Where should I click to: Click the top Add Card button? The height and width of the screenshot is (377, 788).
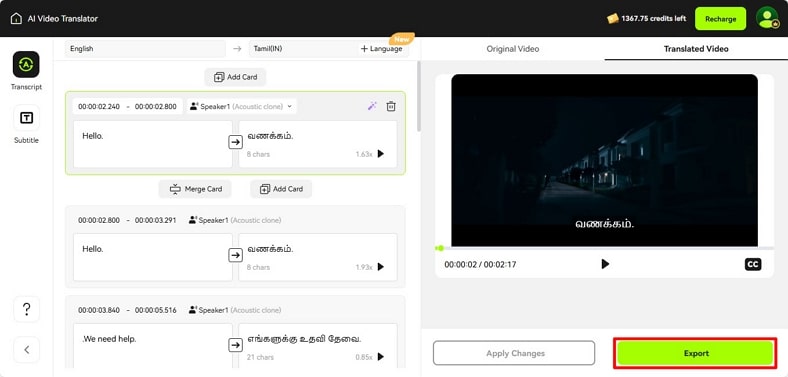point(235,77)
